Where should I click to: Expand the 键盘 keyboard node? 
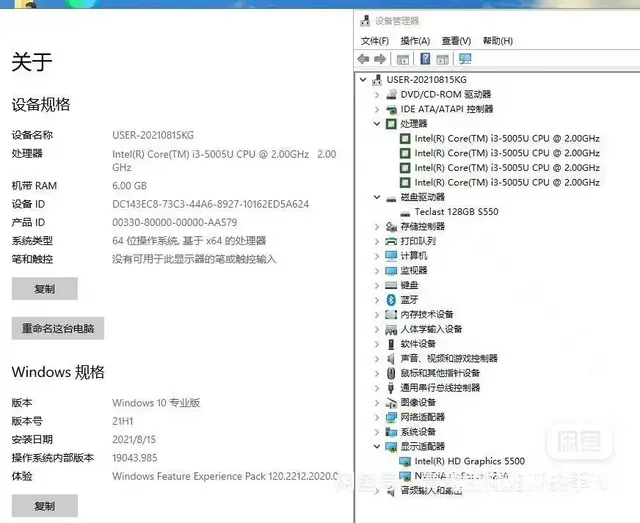click(377, 285)
